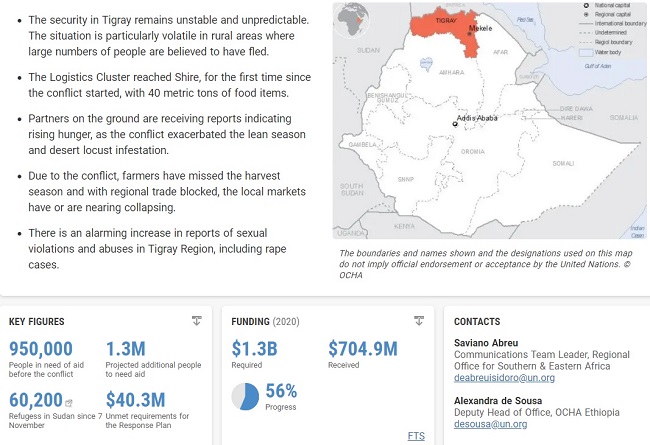Click the $40.3M unmet requirements figure
This screenshot has height=445, width=650.
point(135,400)
